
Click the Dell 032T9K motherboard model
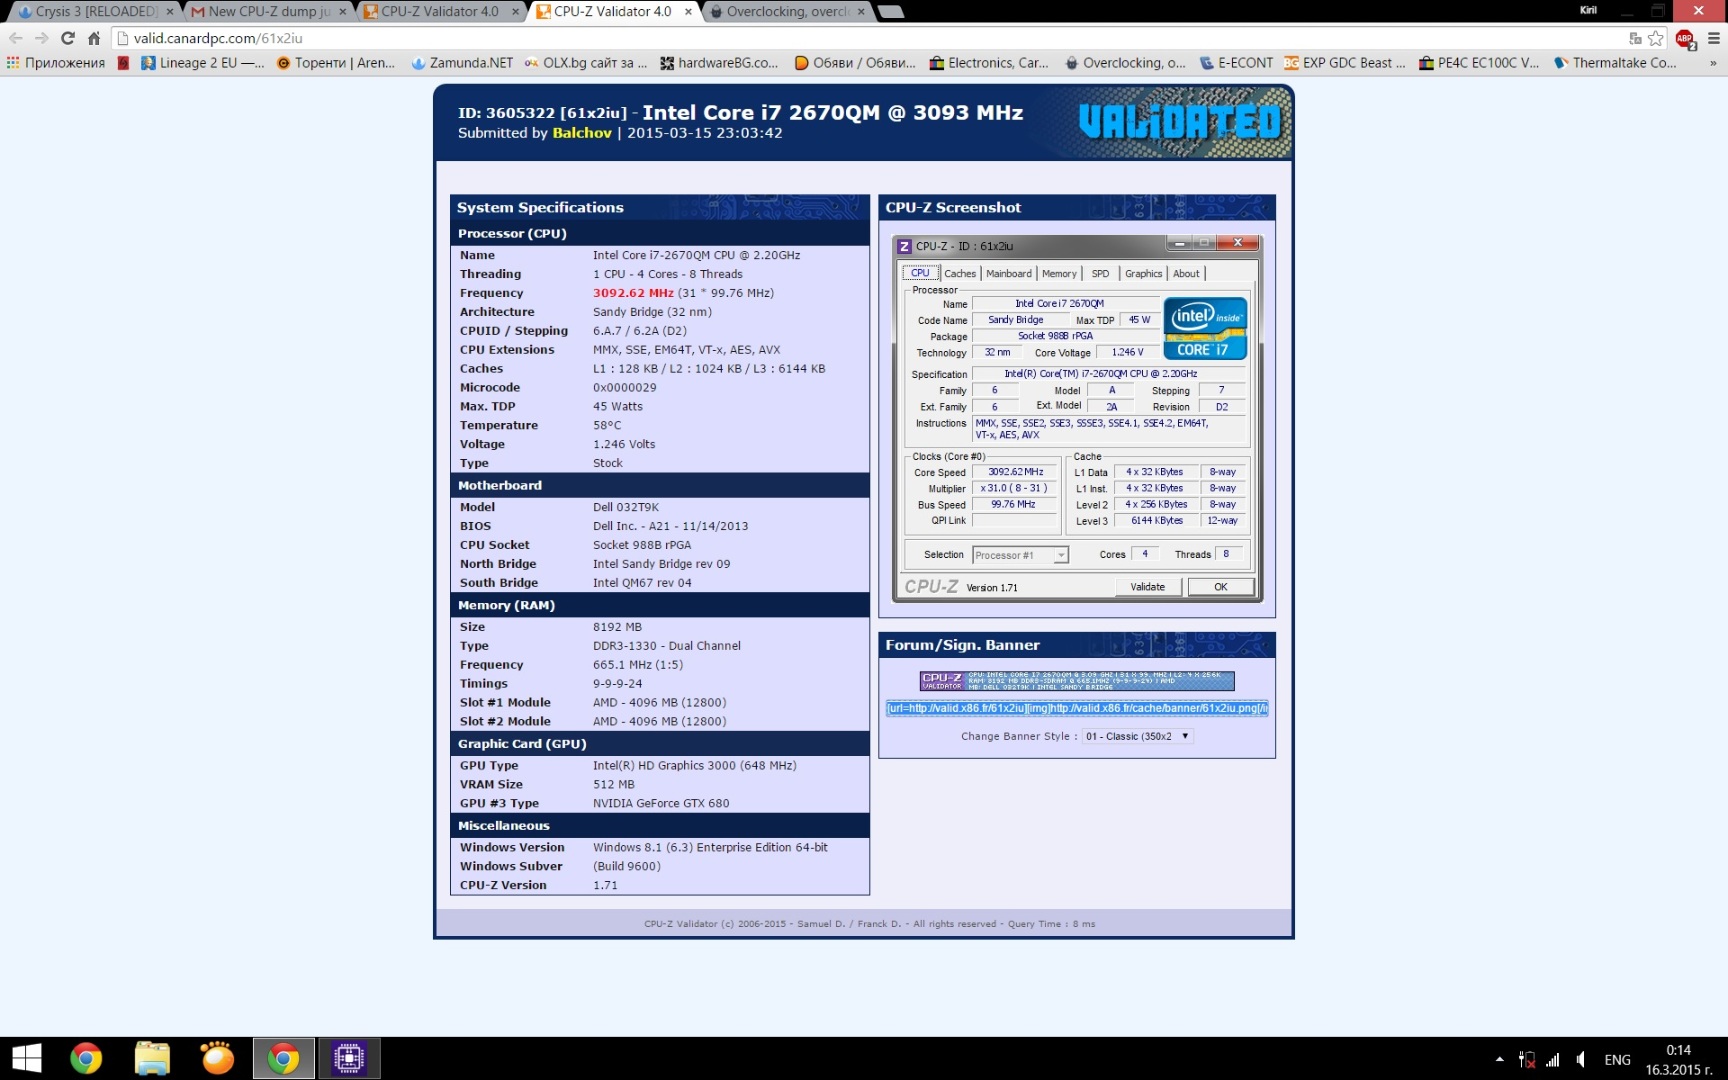626,507
